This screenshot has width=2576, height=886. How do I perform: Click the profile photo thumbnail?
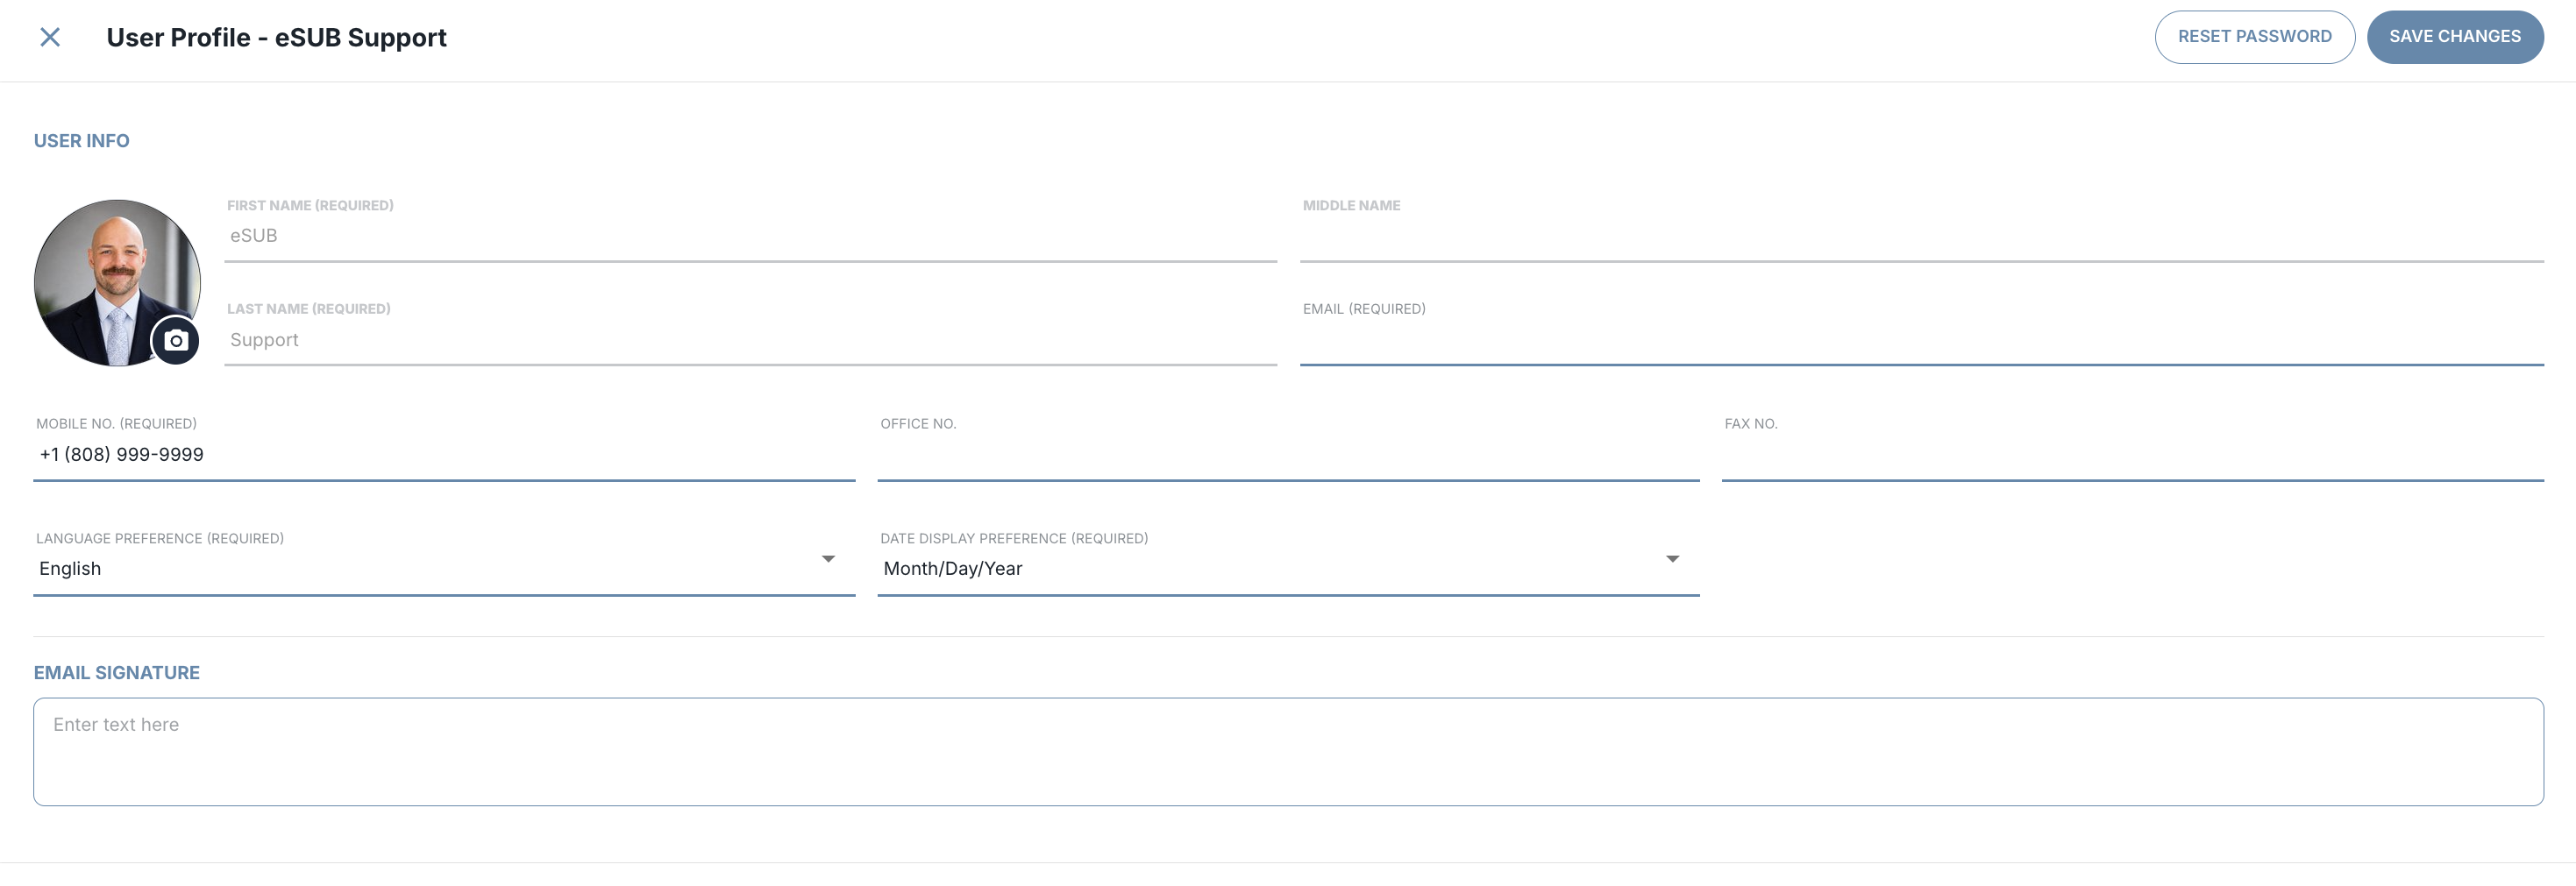pos(117,283)
